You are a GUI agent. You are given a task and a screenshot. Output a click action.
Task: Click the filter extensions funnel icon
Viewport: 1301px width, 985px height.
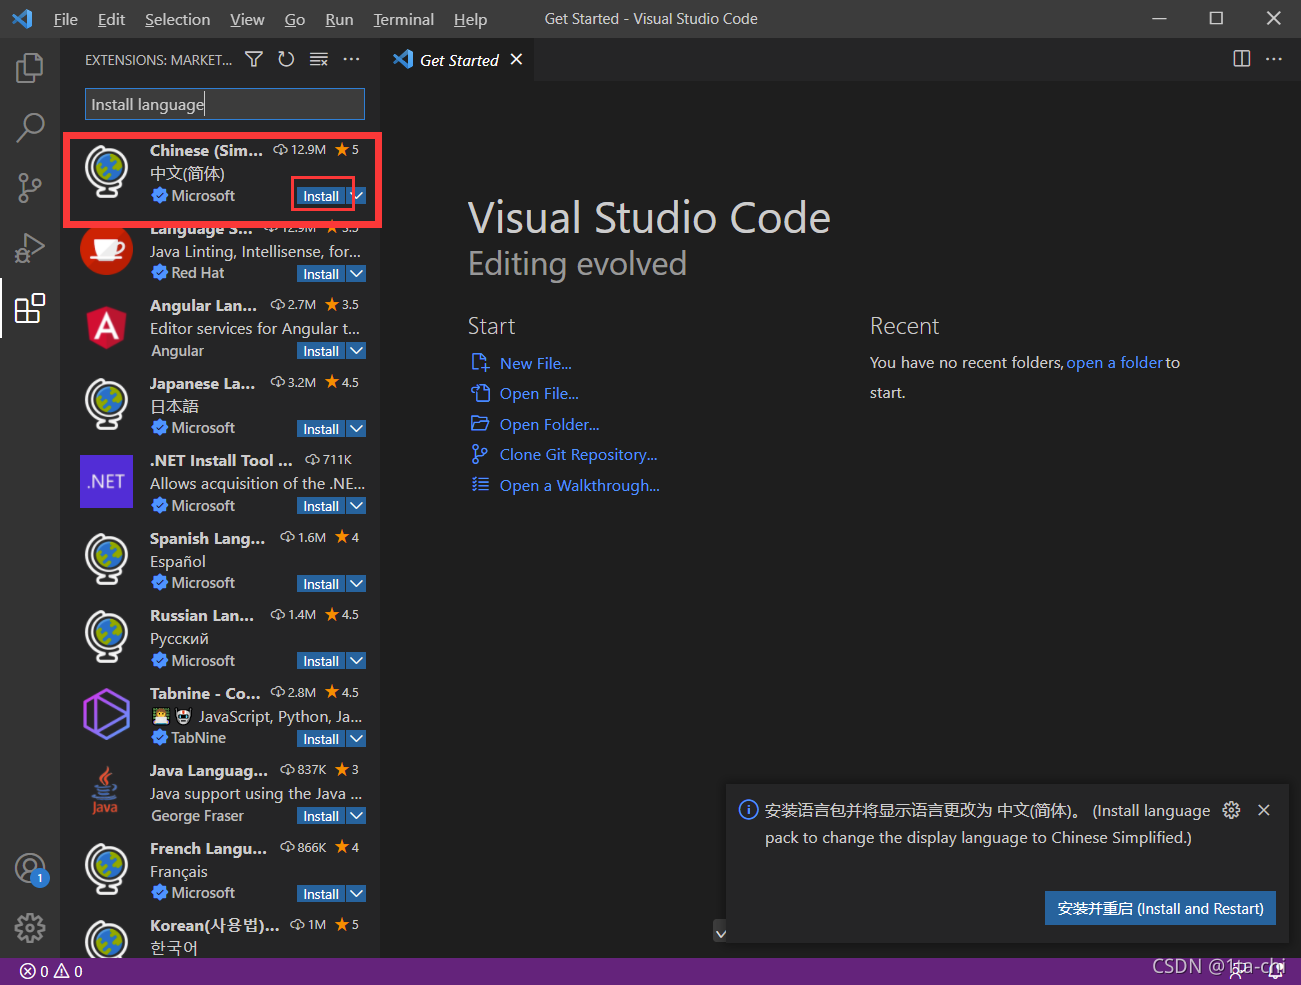point(254,60)
